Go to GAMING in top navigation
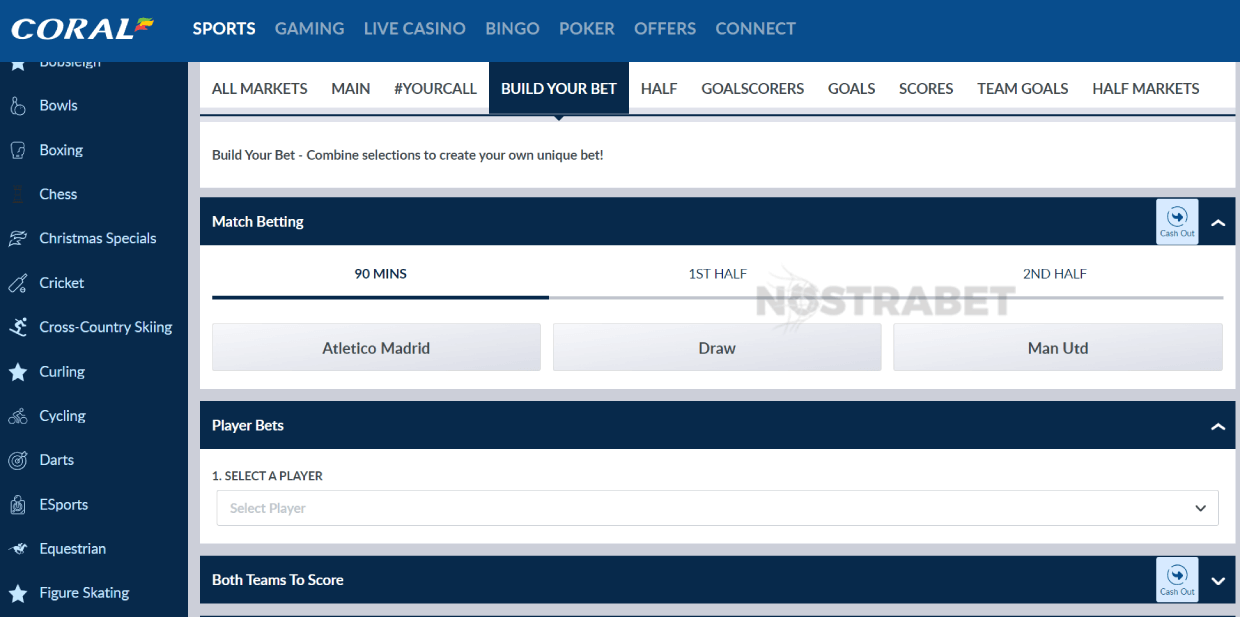 310,28
